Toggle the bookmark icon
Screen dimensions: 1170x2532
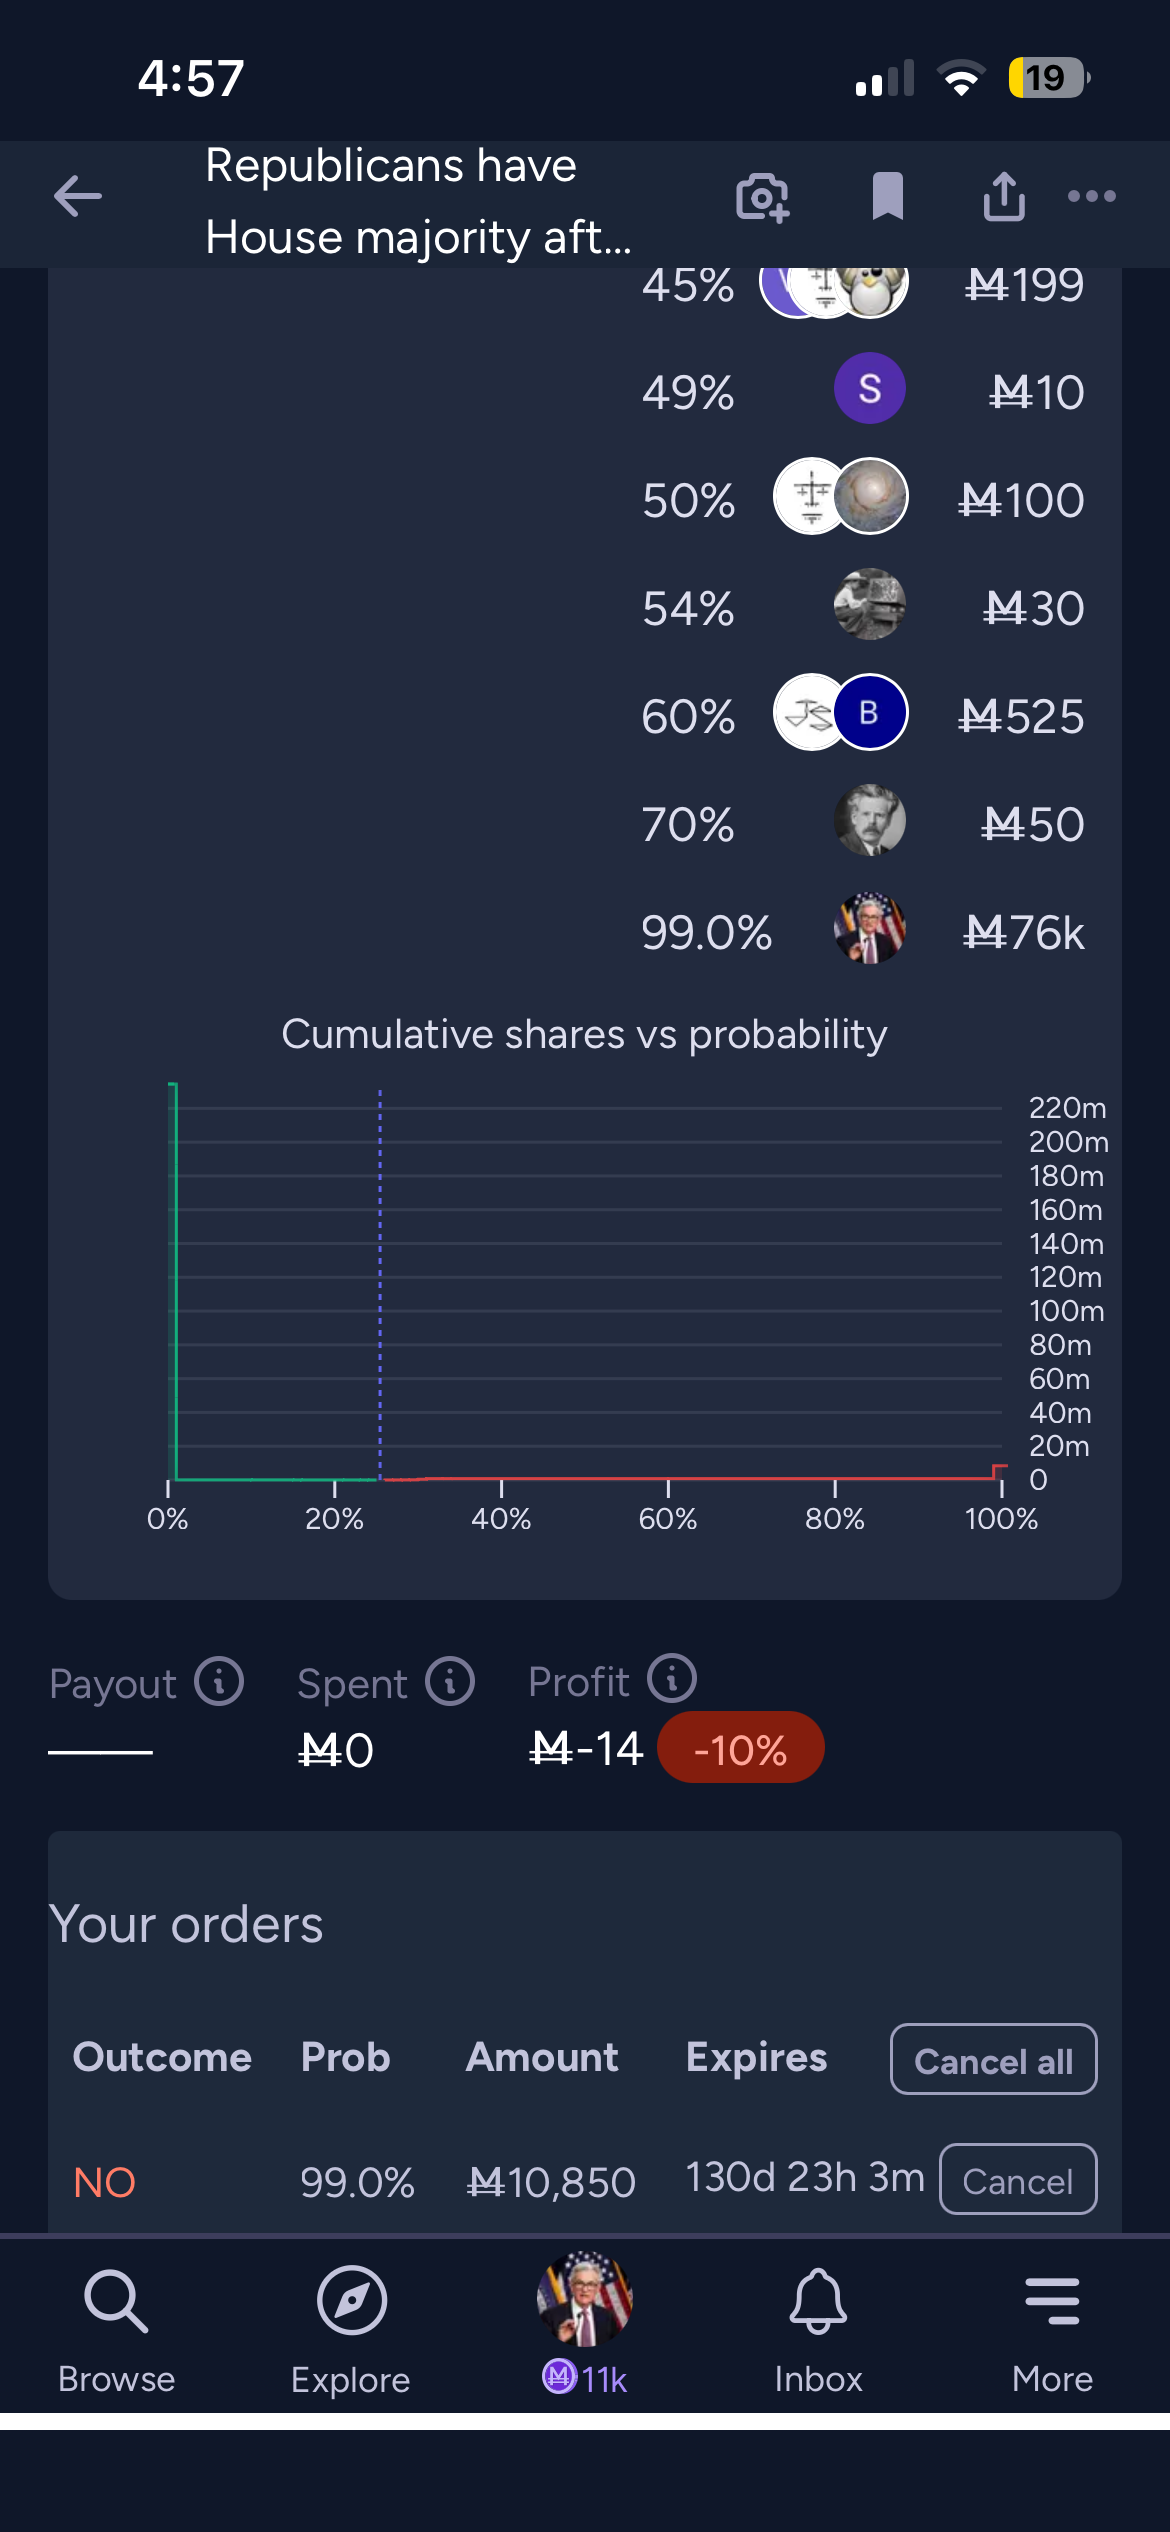[887, 196]
